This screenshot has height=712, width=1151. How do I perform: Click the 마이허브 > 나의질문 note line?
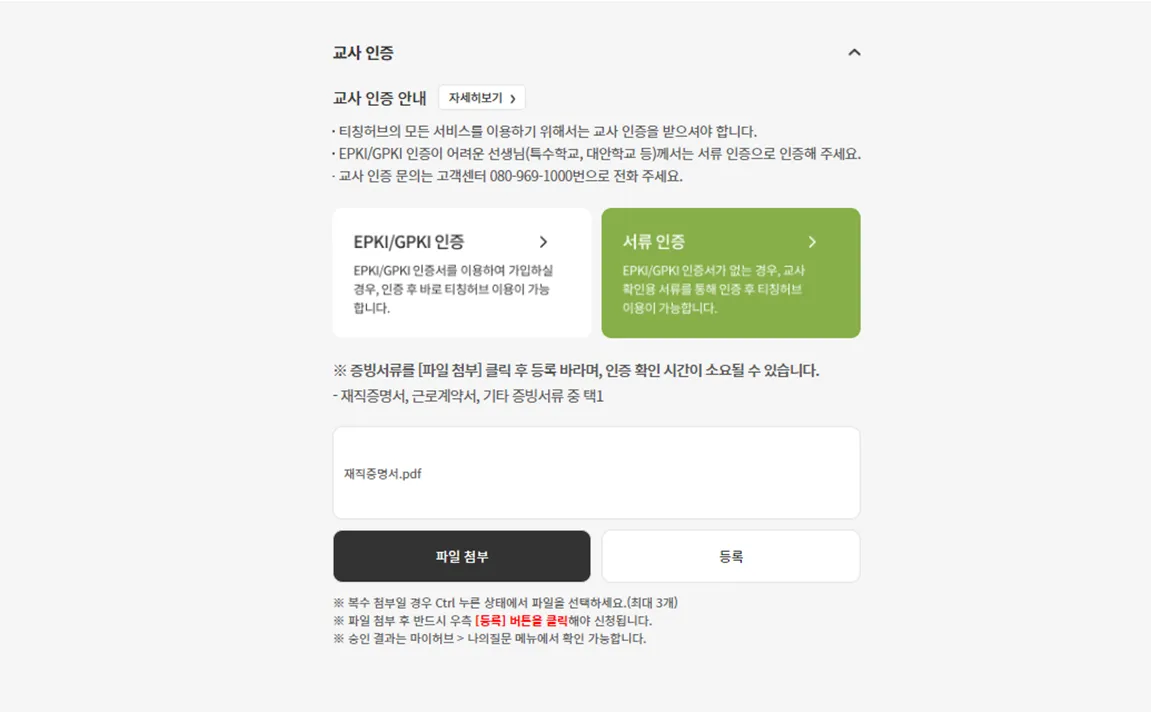pos(490,639)
